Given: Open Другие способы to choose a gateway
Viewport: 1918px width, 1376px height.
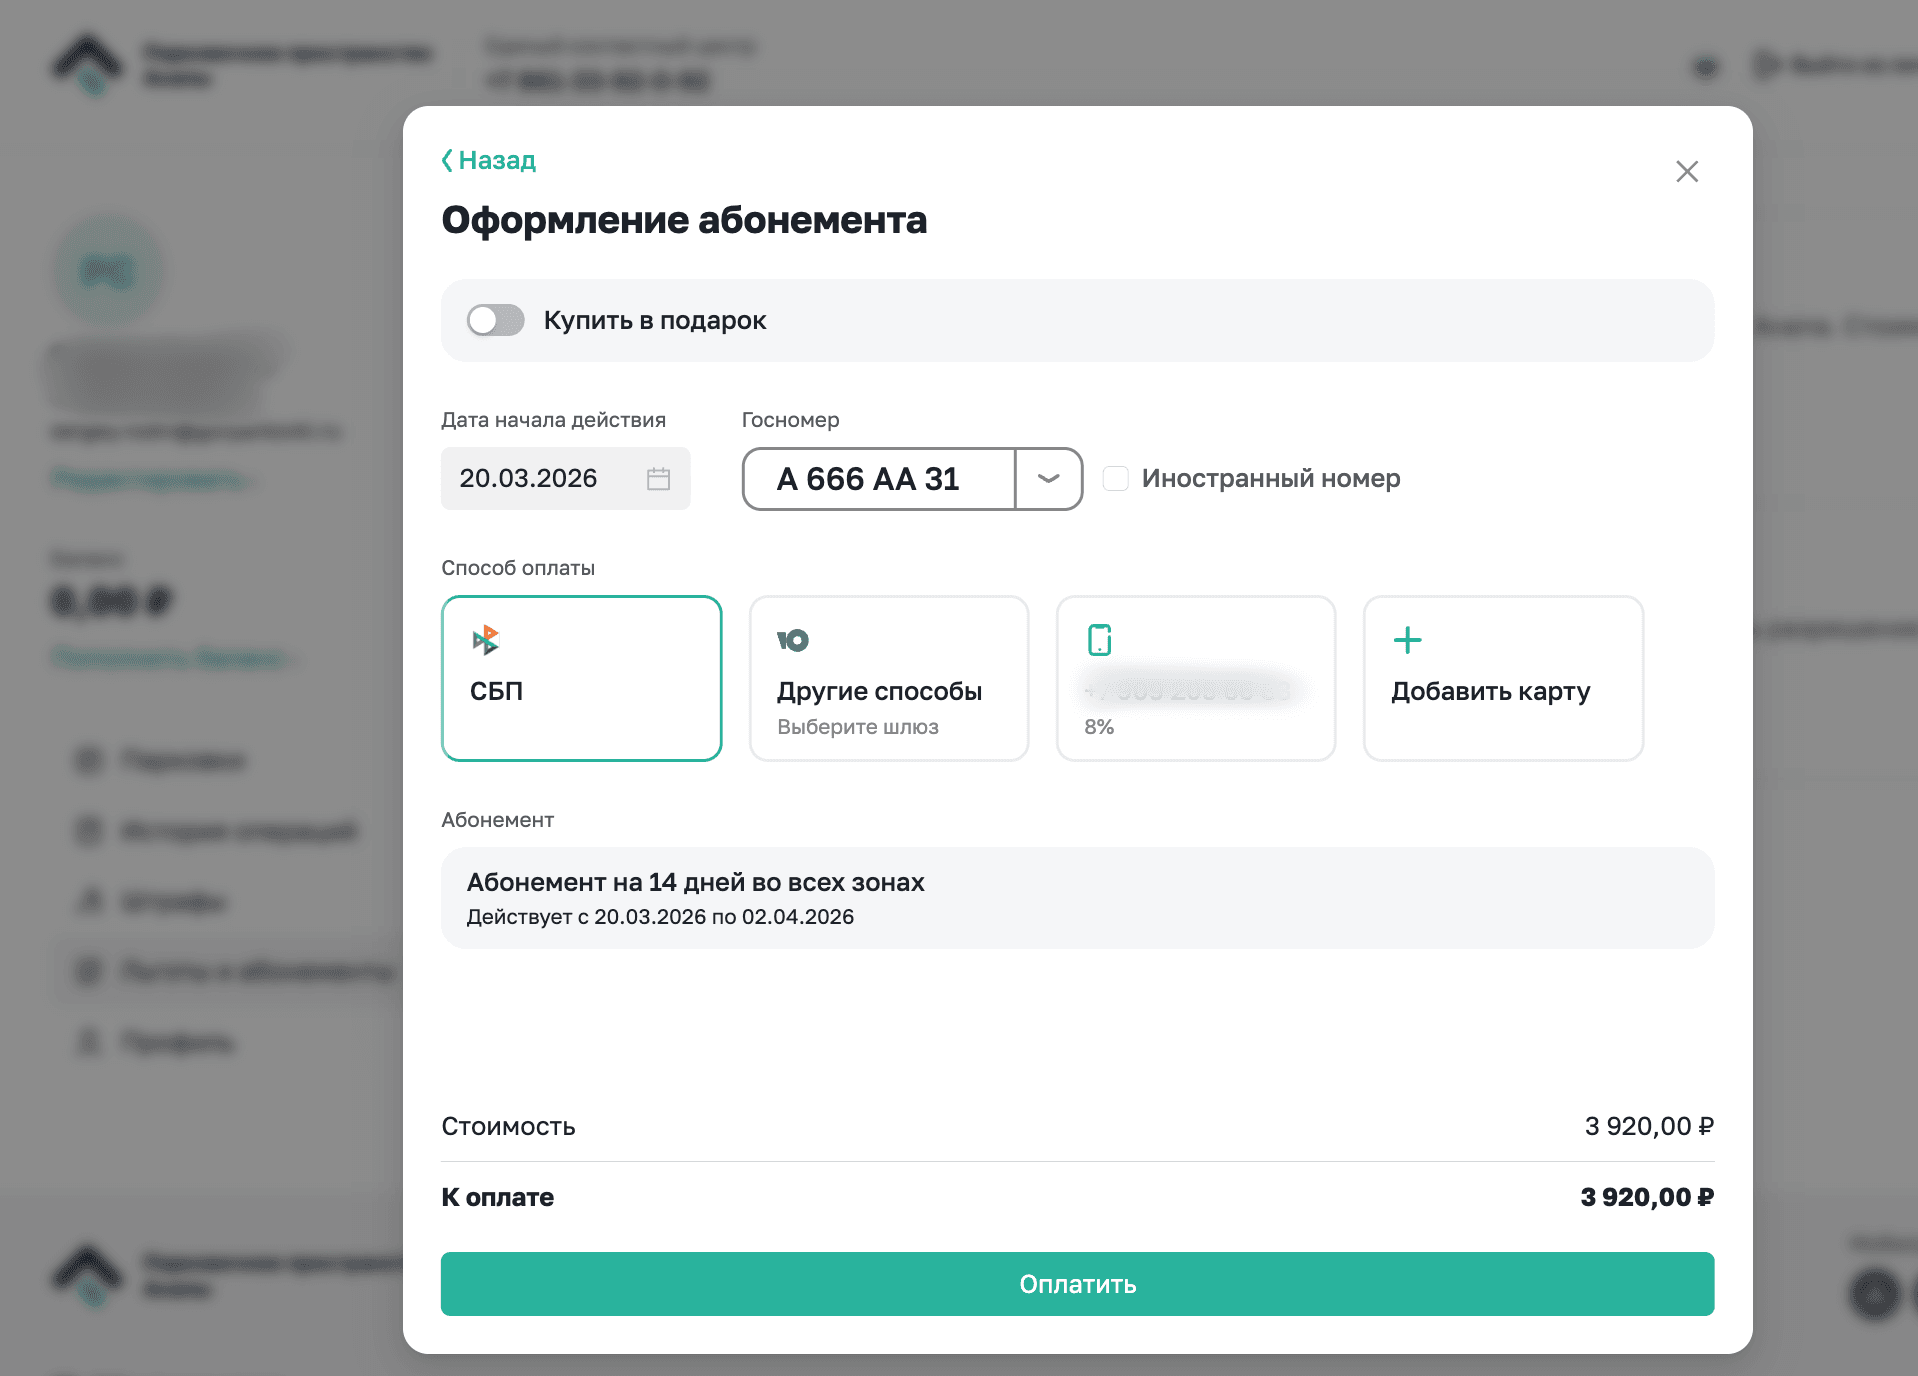Looking at the screenshot, I should (888, 679).
